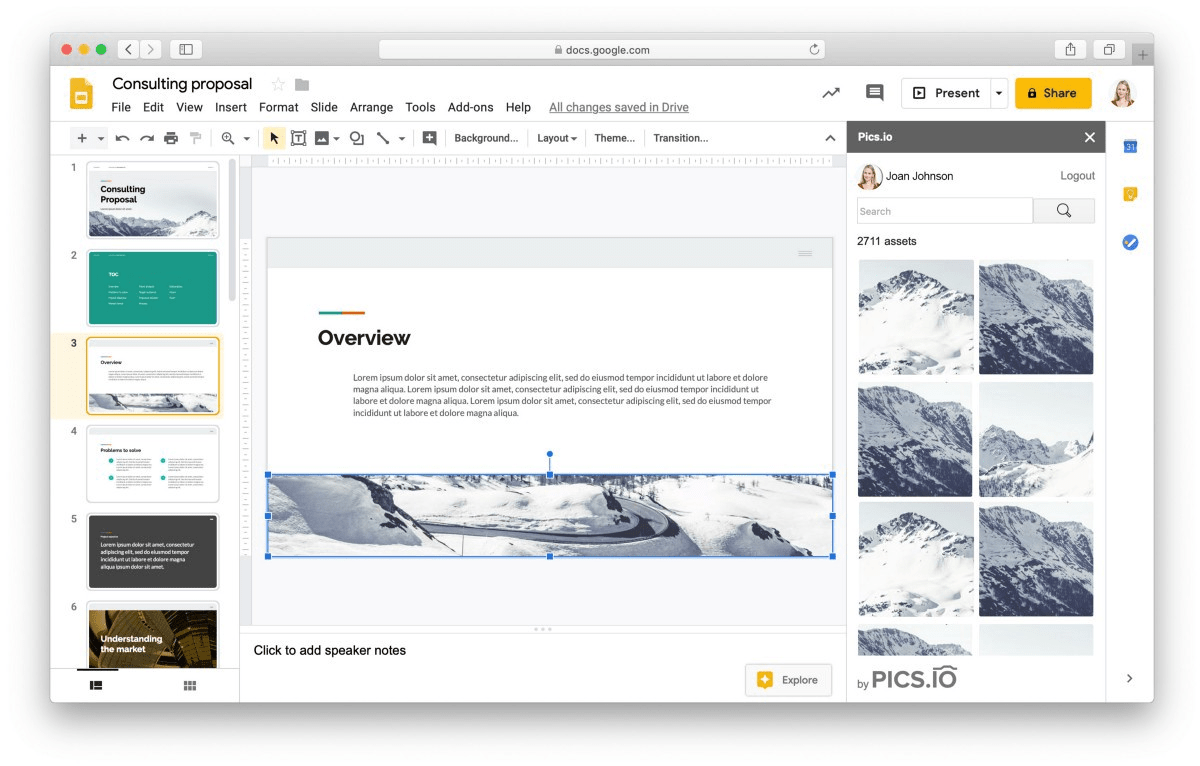Open Present options dropdown arrow

click(998, 93)
